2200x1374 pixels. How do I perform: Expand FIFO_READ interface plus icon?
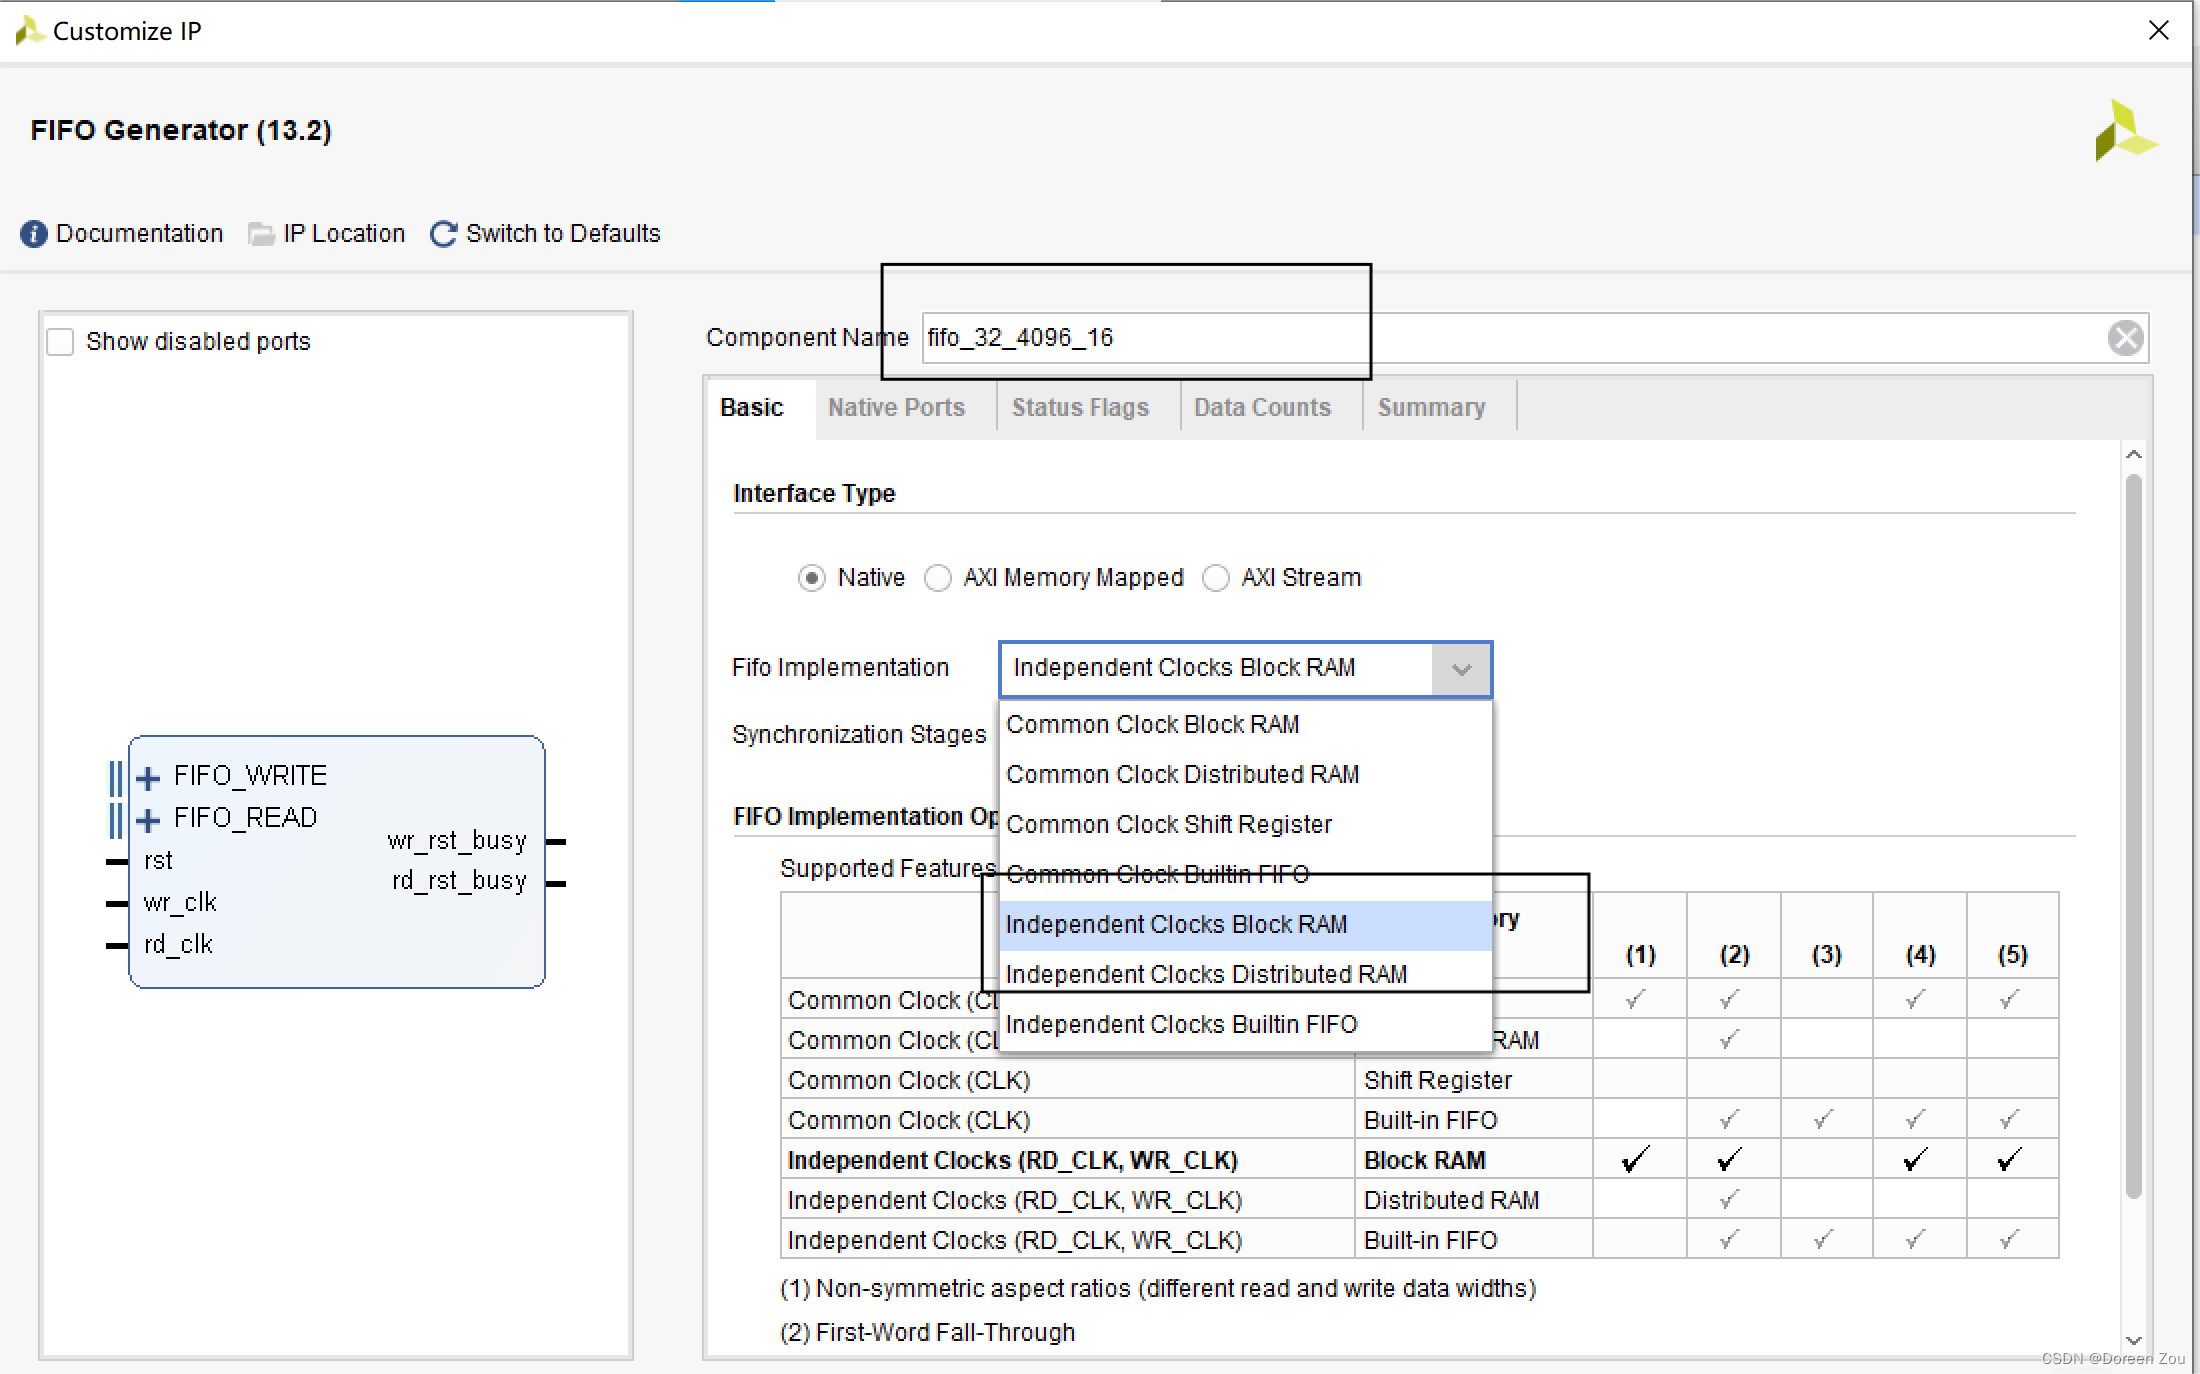pyautogui.click(x=148, y=820)
